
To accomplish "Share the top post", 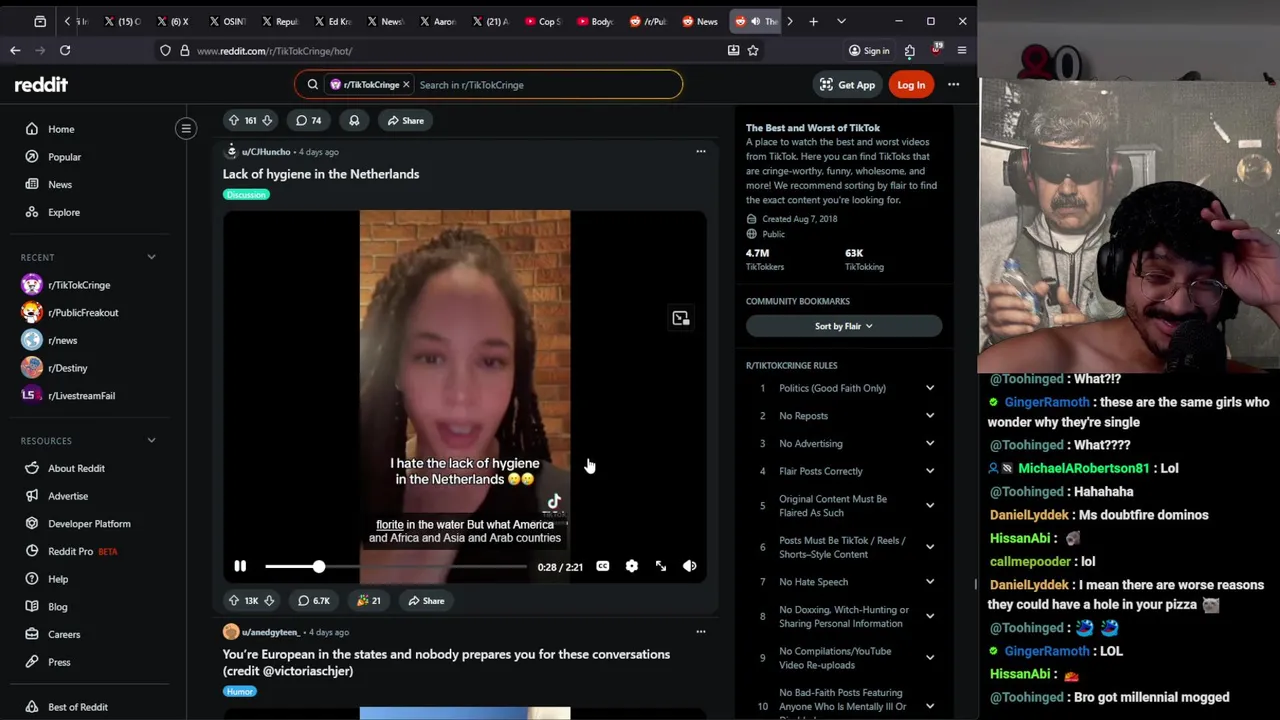I will pyautogui.click(x=405, y=121).
